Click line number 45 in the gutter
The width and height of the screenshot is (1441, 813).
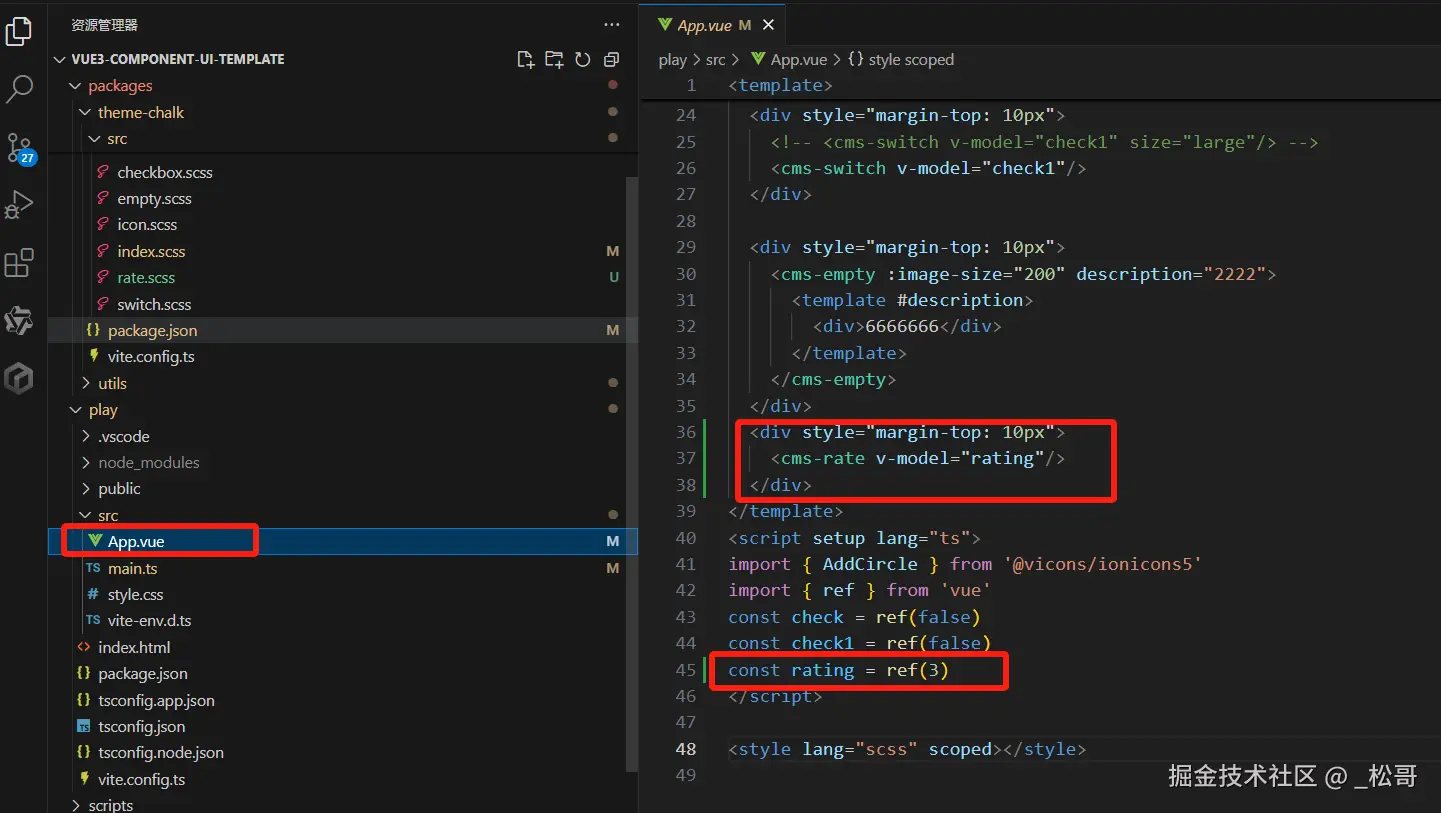(685, 670)
